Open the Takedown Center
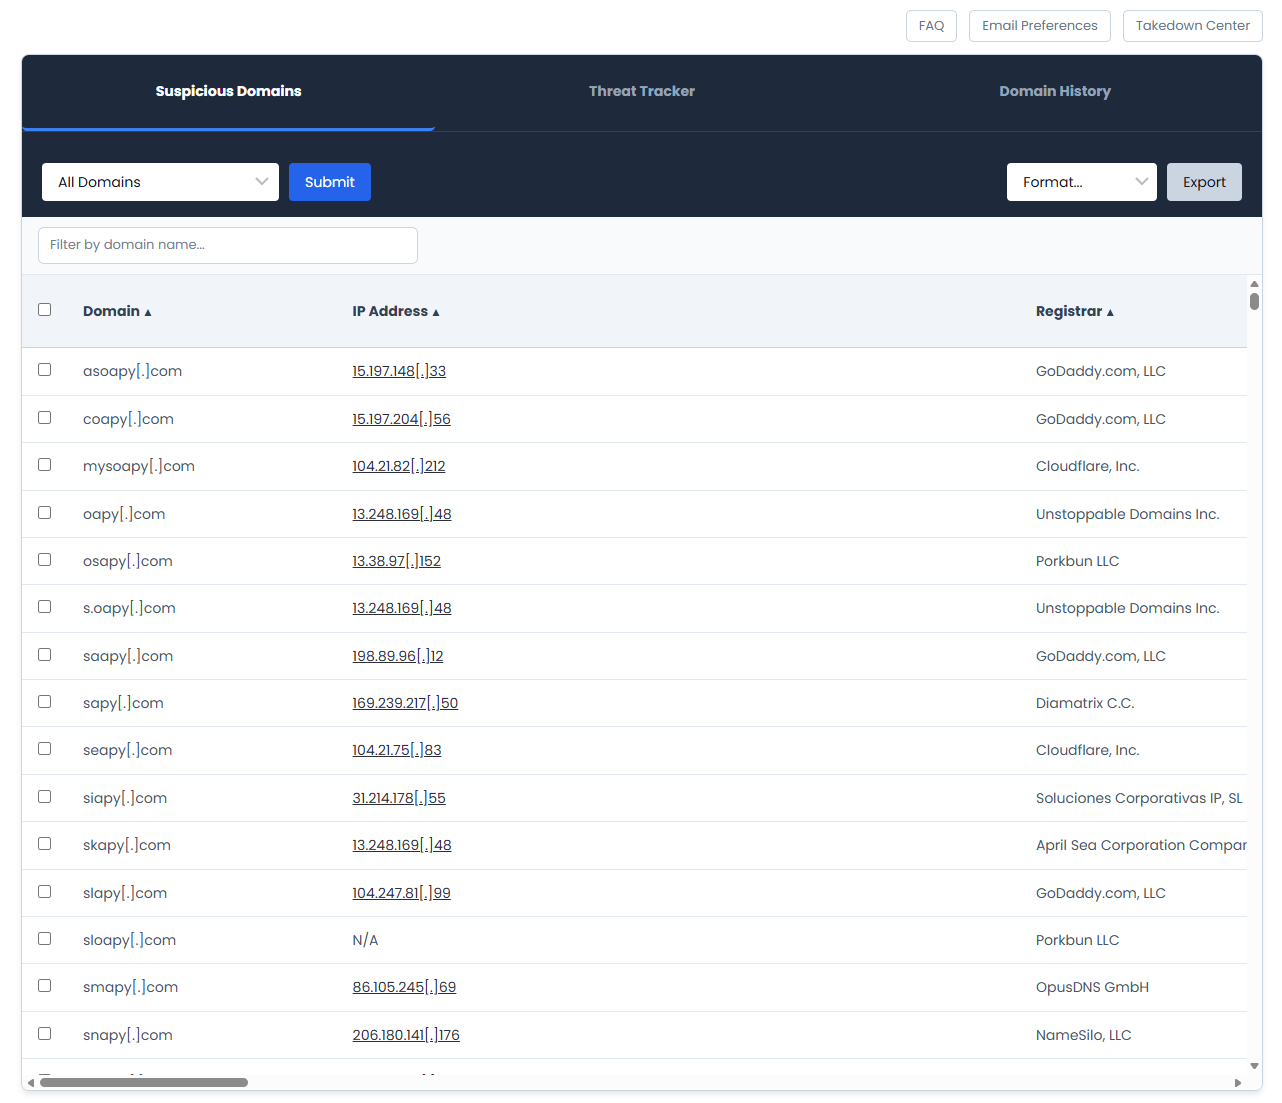This screenshot has height=1103, width=1282. point(1192,26)
